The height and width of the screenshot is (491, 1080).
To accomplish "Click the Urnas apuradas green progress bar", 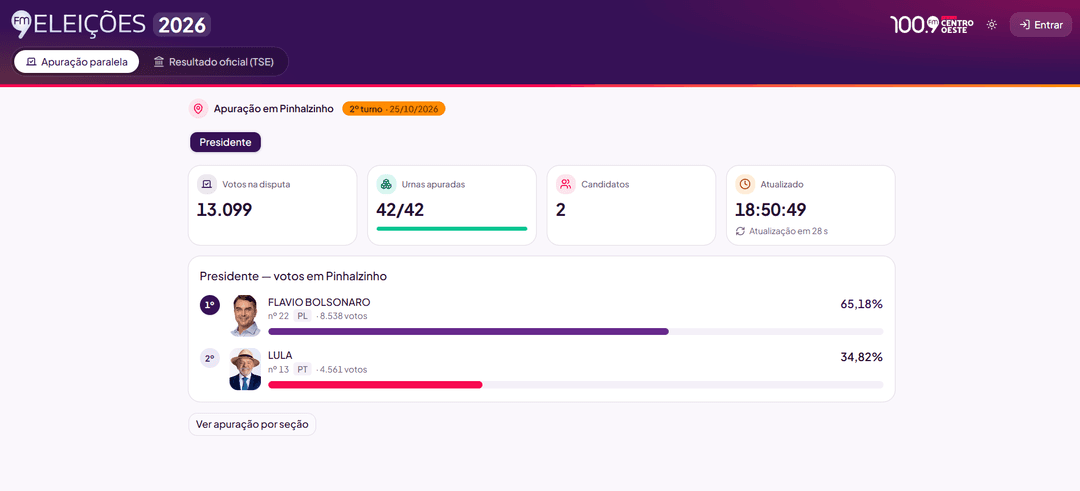I will [452, 229].
